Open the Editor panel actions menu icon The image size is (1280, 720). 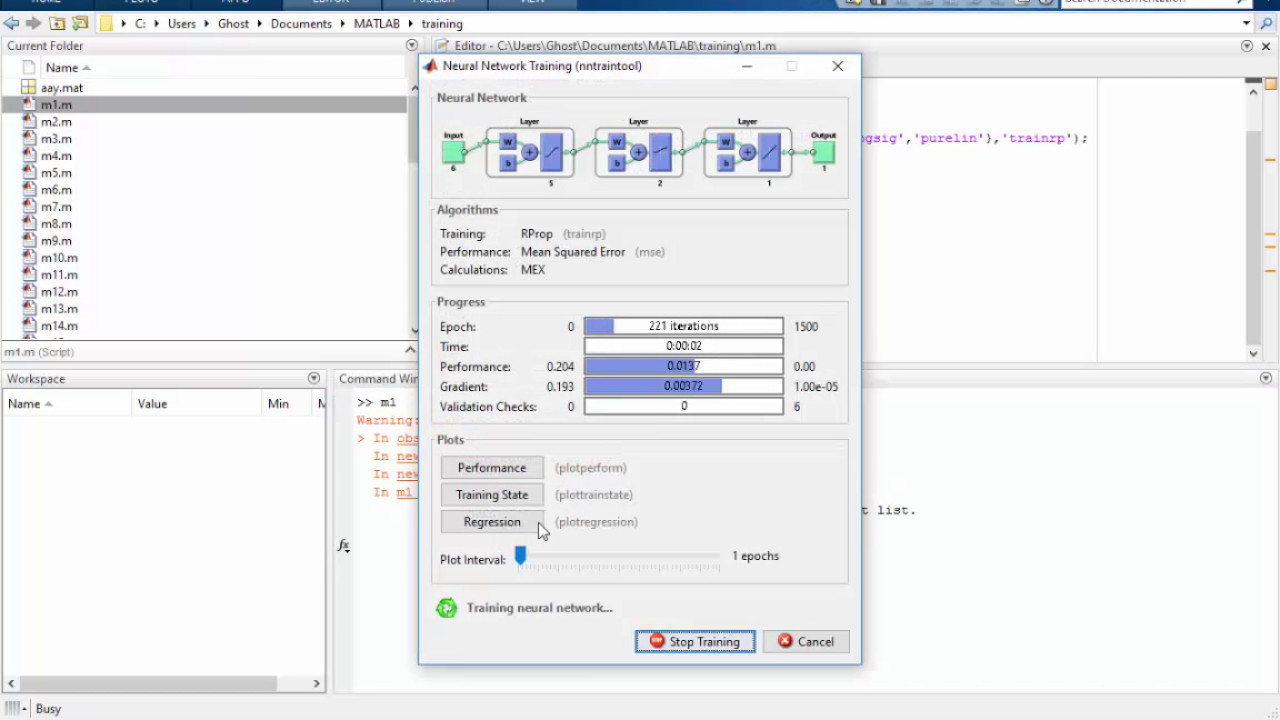(x=1247, y=45)
